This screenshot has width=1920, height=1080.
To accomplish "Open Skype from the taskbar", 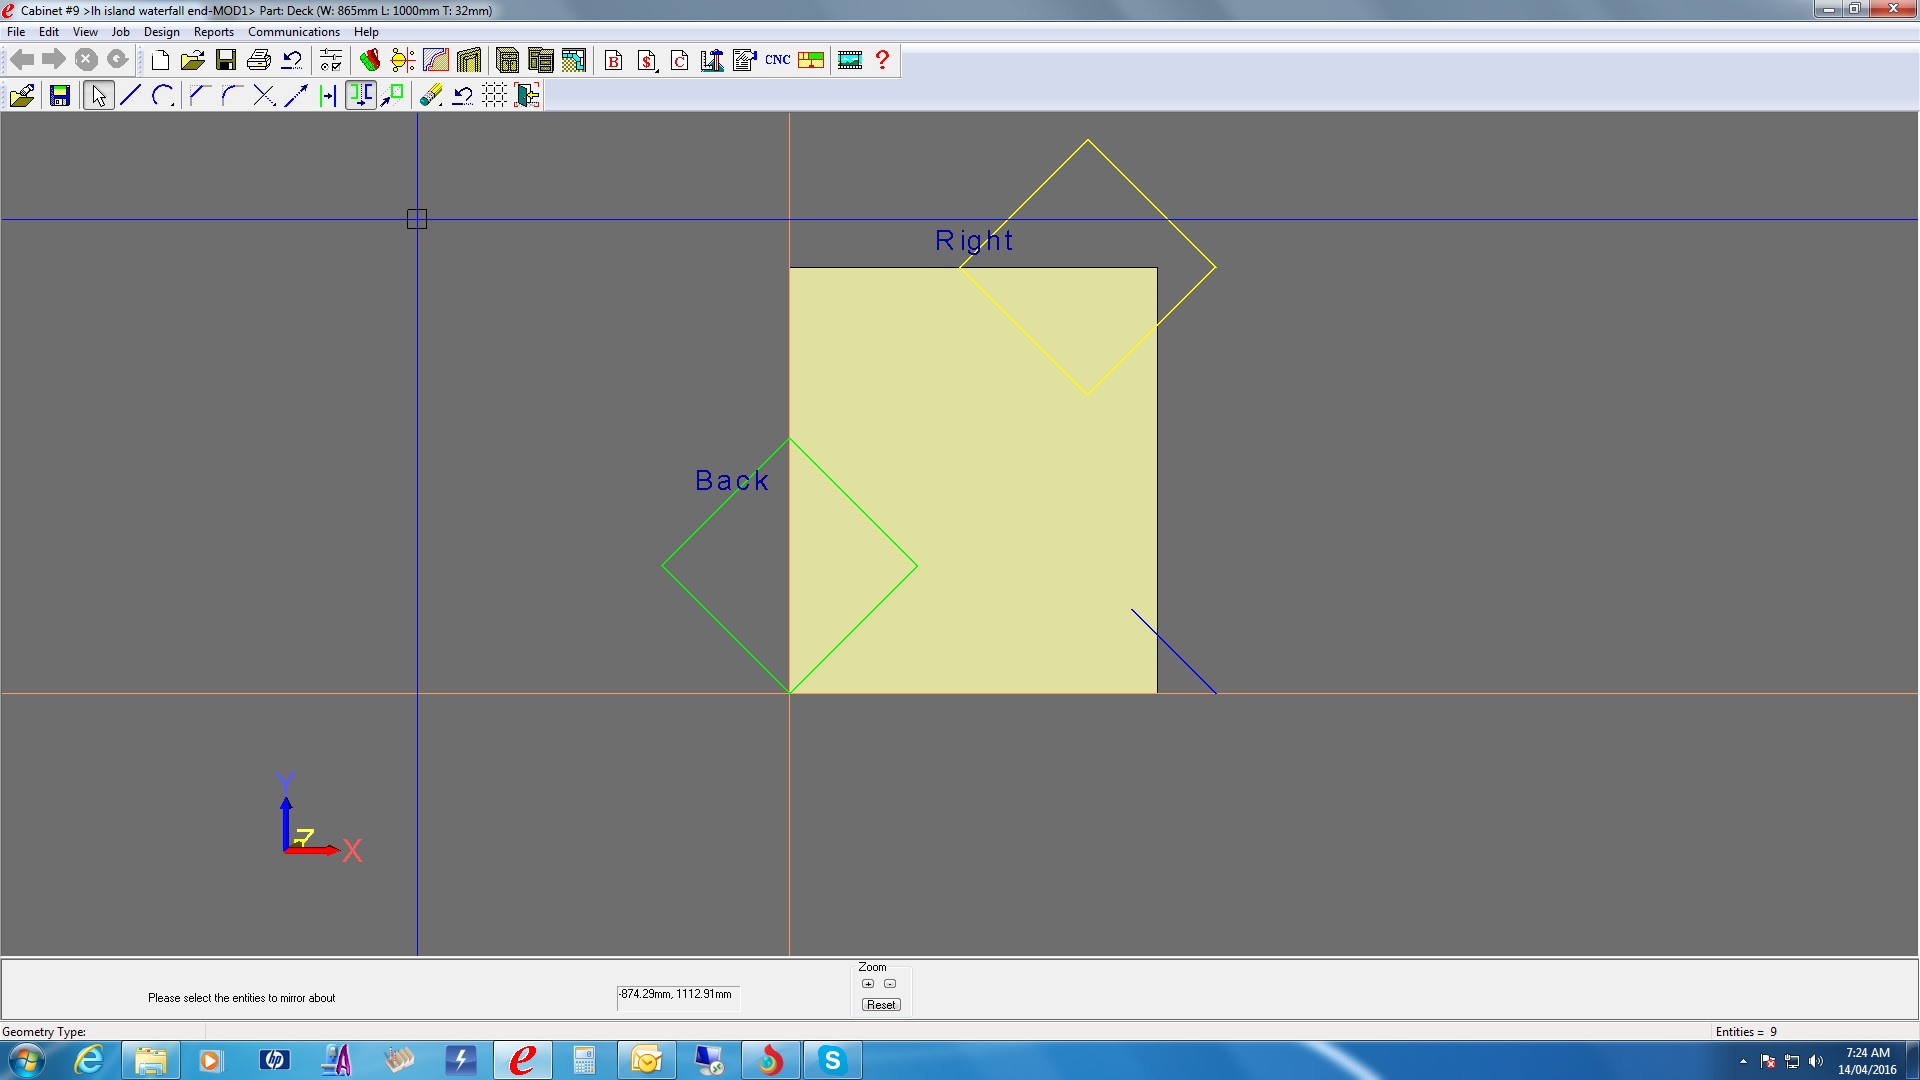I will (x=832, y=1060).
